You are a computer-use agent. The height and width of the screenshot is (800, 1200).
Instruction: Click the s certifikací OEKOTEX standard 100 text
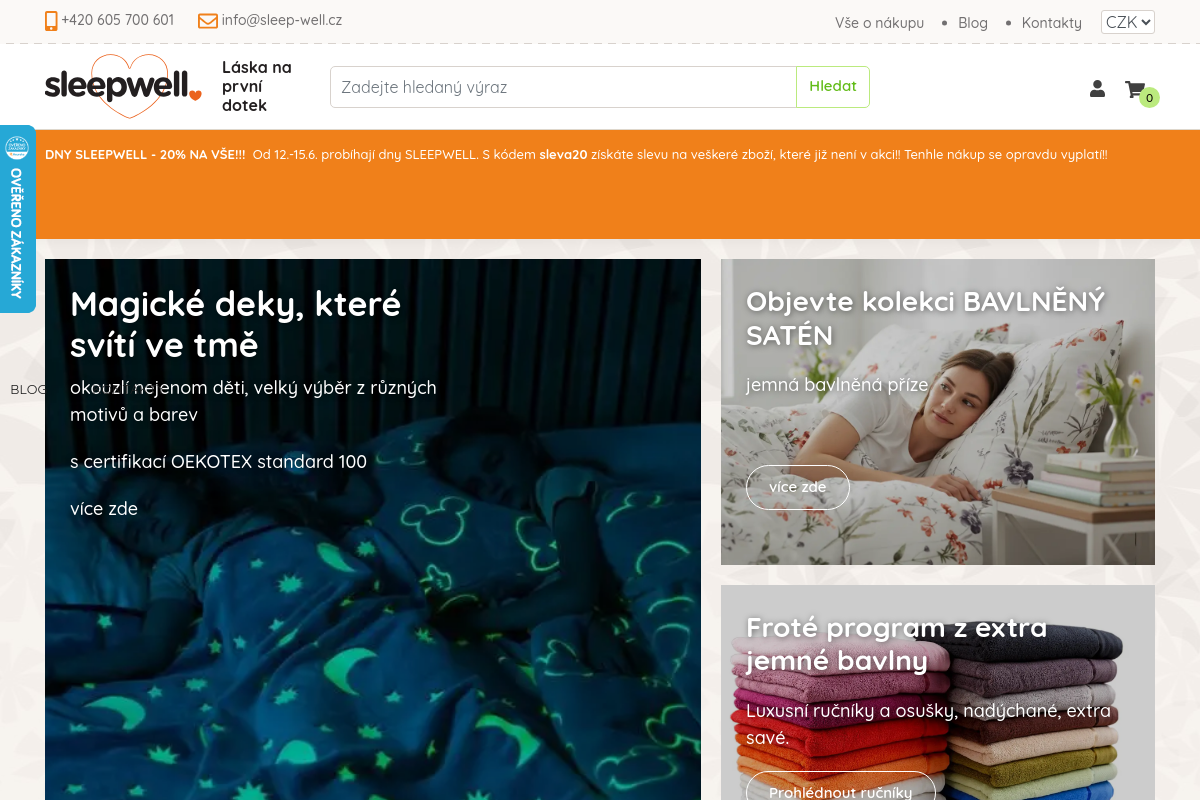click(x=218, y=461)
